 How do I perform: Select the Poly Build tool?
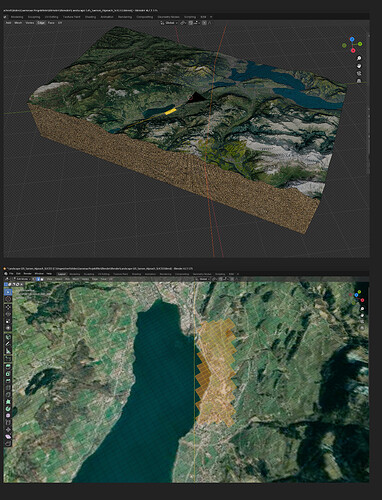pos(8,402)
